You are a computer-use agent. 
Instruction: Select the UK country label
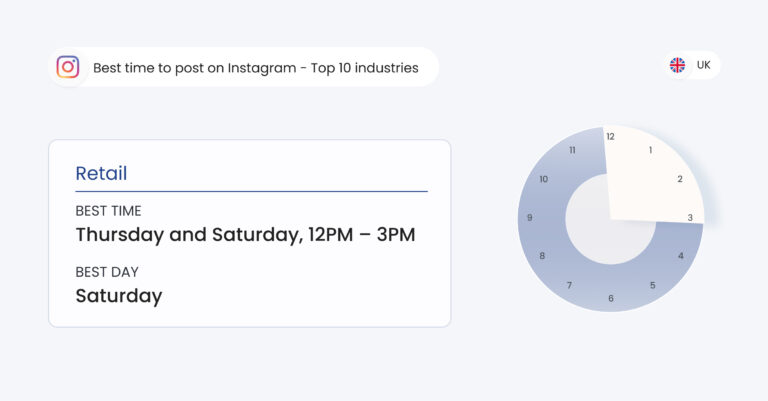pos(703,65)
